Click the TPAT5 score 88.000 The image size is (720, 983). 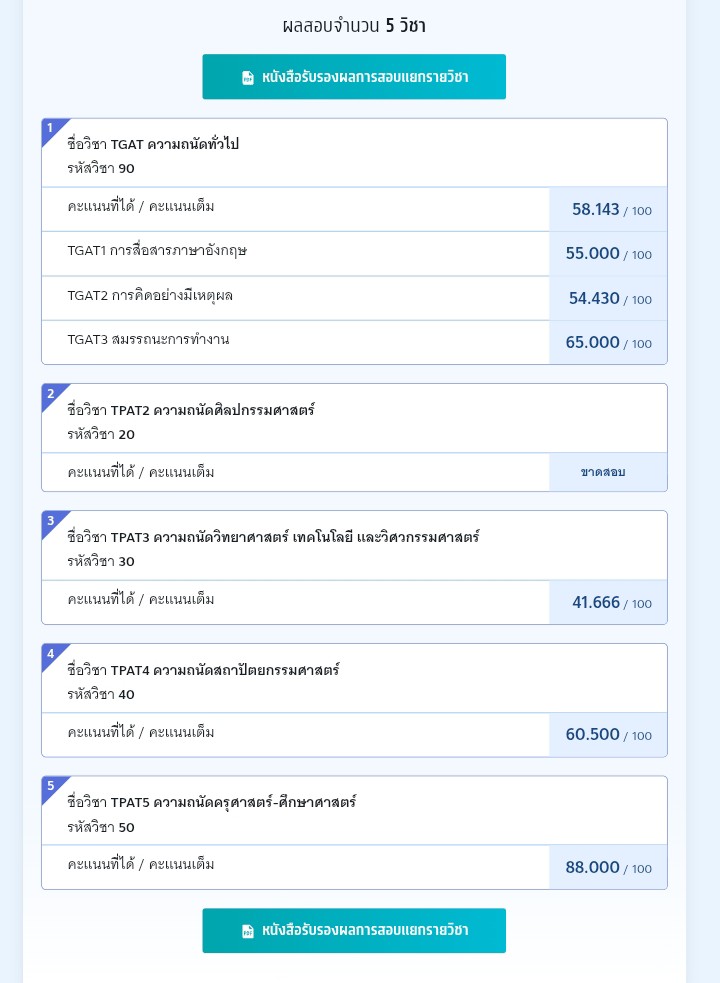[593, 867]
